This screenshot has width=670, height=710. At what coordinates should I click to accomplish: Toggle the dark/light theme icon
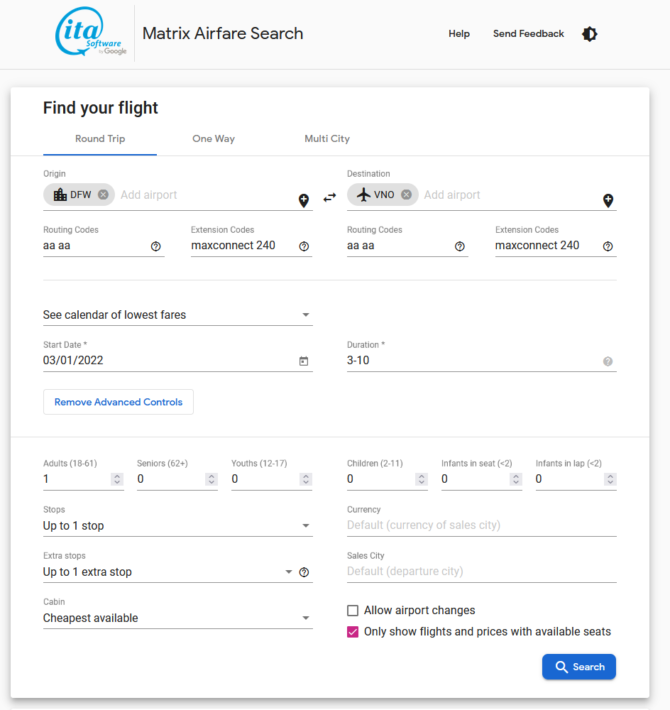[589, 34]
